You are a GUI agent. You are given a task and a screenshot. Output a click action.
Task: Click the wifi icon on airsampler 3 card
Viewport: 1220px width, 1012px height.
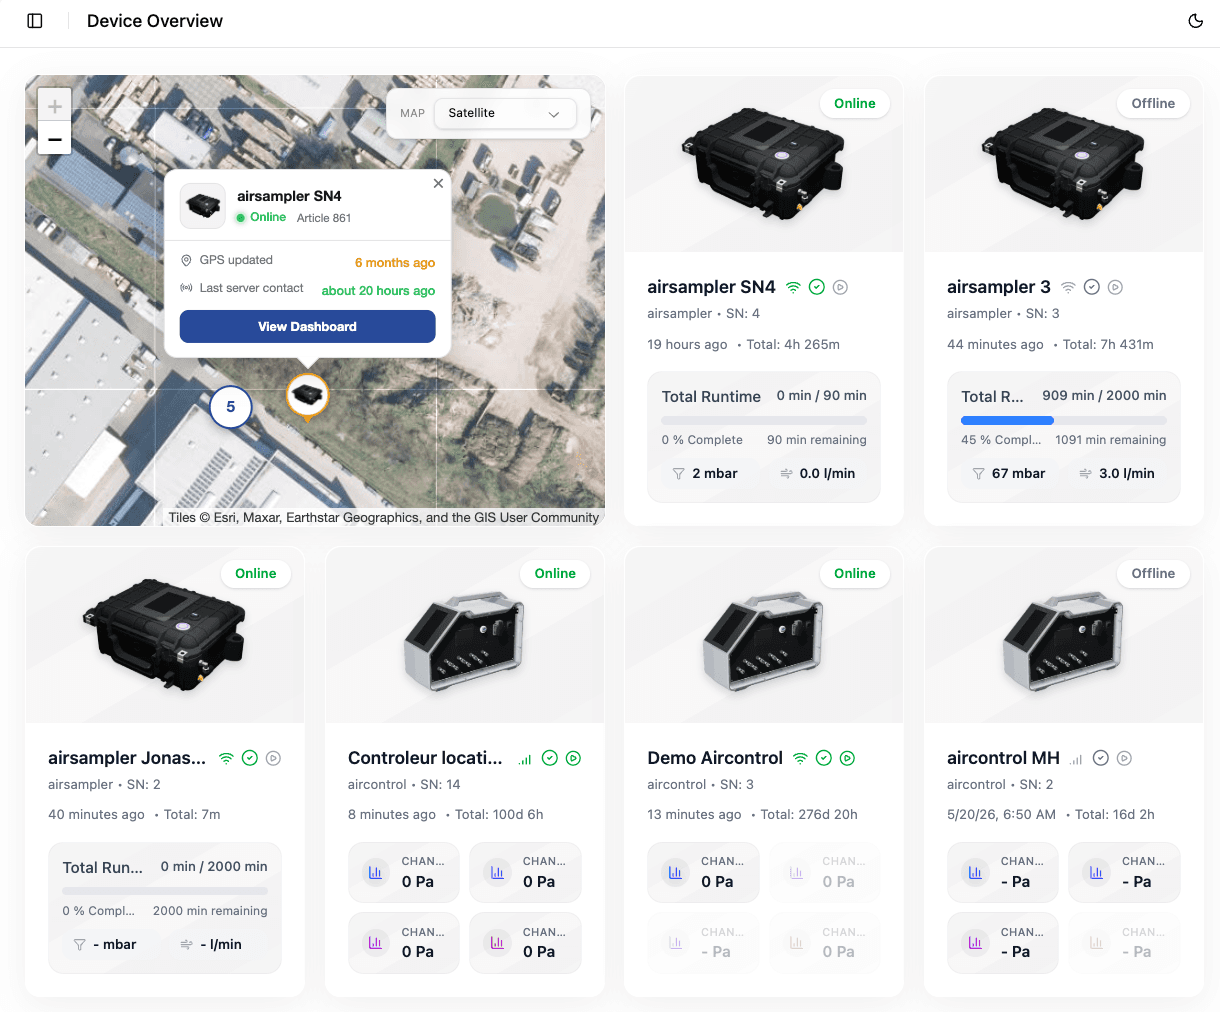(1068, 287)
